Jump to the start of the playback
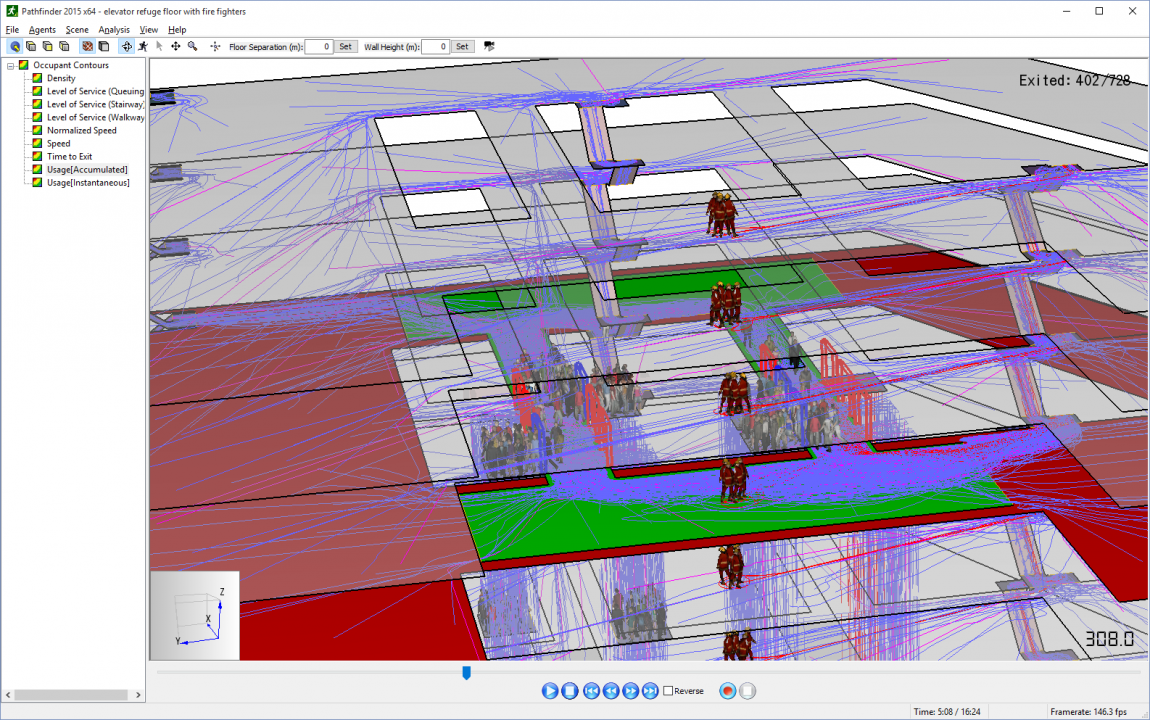 (x=590, y=691)
